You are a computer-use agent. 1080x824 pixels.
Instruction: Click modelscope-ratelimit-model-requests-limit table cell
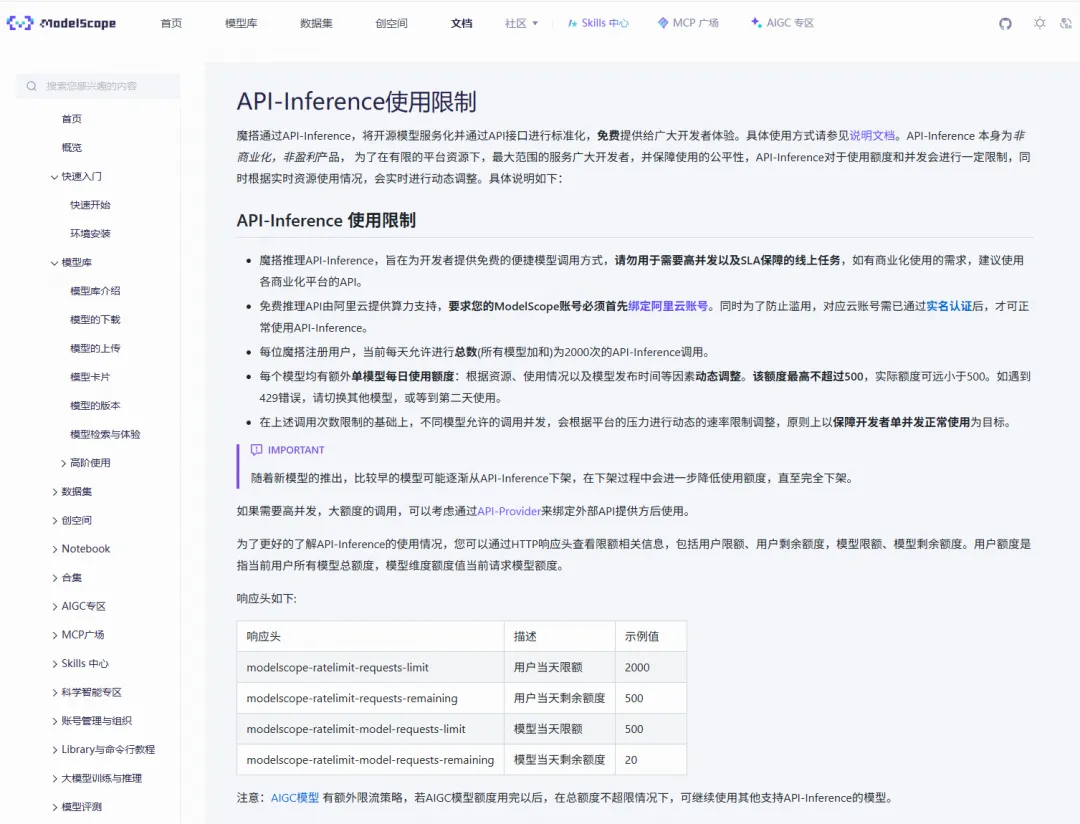(371, 729)
